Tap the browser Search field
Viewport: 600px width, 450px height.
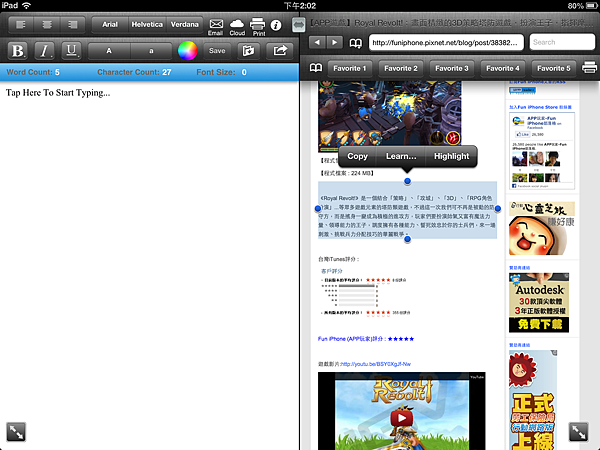(x=562, y=42)
